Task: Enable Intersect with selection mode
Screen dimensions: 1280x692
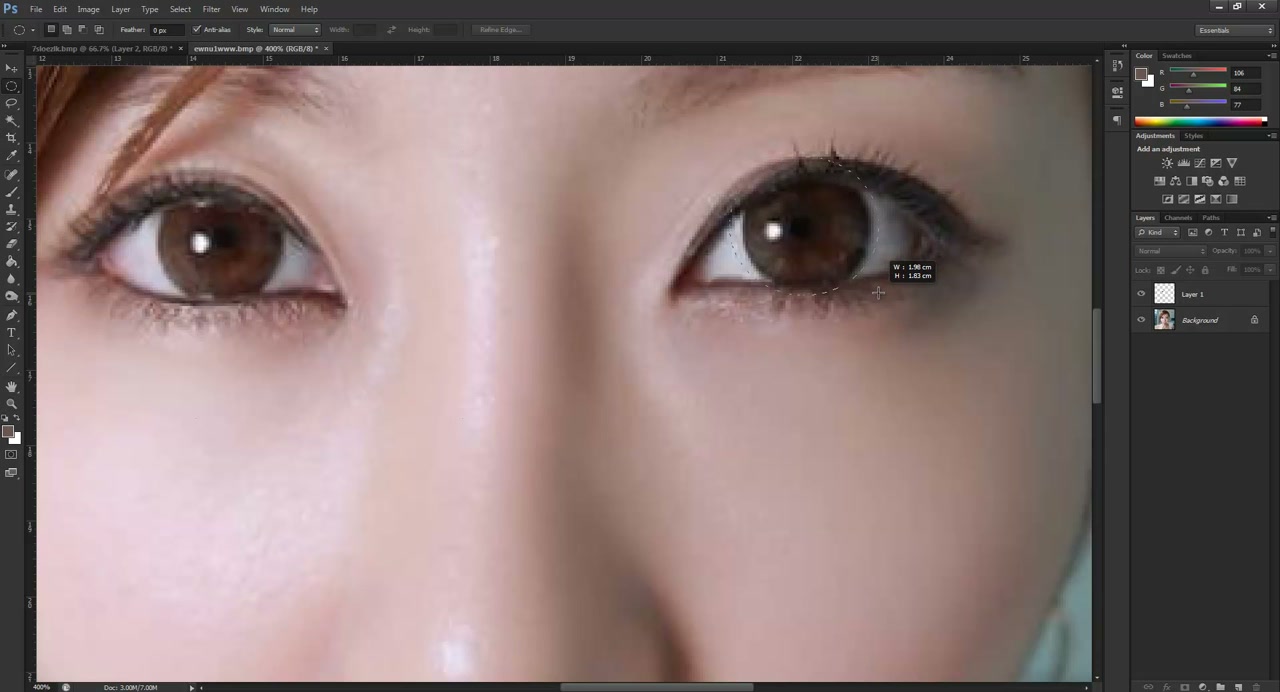Action: pyautogui.click(x=98, y=30)
